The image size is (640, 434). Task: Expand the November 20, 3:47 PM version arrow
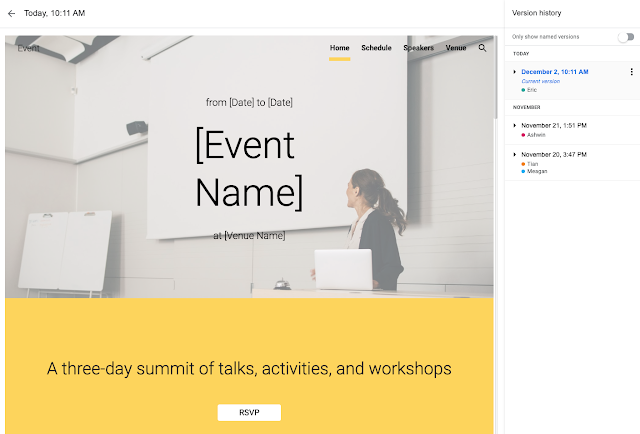tap(514, 155)
